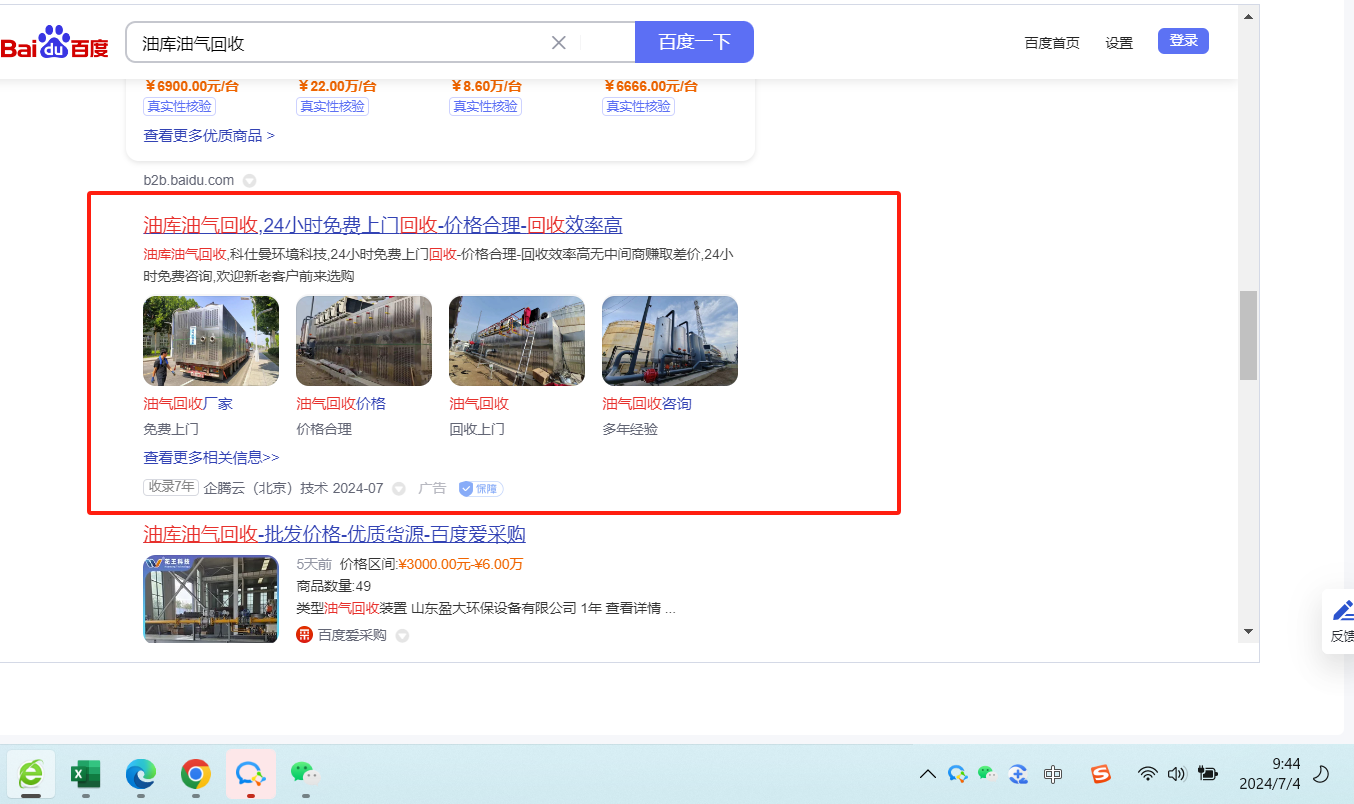This screenshot has width=1354, height=804.
Task: Click the page vertical scrollbar thumb
Action: [1248, 335]
